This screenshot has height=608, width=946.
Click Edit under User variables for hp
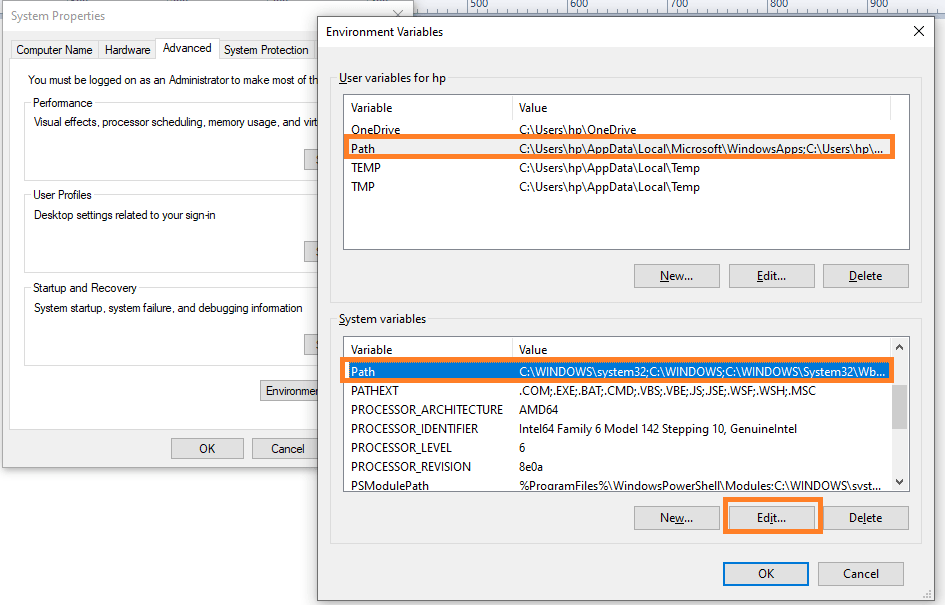pyautogui.click(x=772, y=276)
